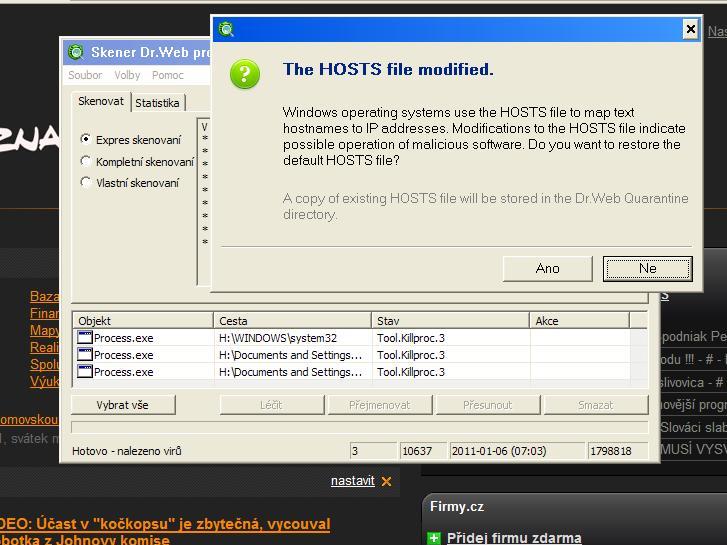The image size is (727, 545).
Task: Sort by the Stav column header
Action: click(x=450, y=321)
